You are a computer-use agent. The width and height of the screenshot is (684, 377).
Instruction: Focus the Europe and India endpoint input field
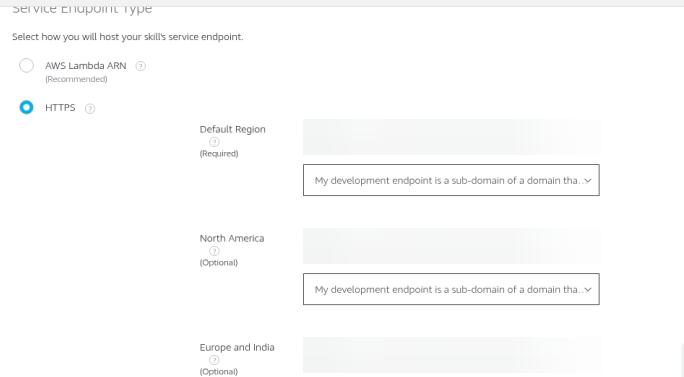[451, 355]
